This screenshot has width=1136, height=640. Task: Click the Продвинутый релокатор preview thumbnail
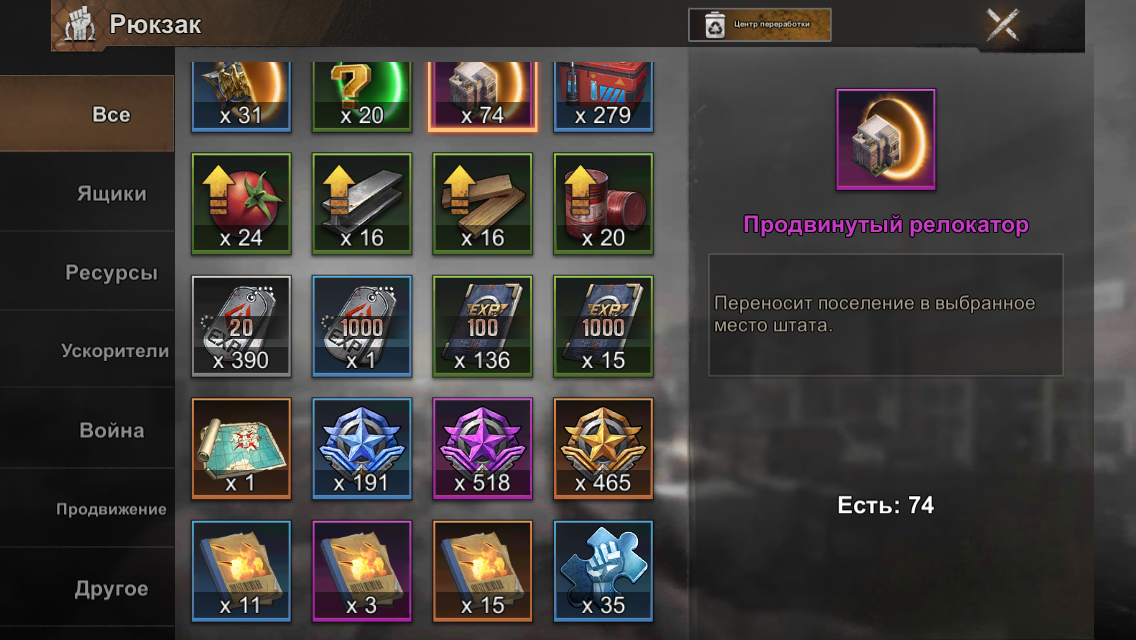[885, 140]
